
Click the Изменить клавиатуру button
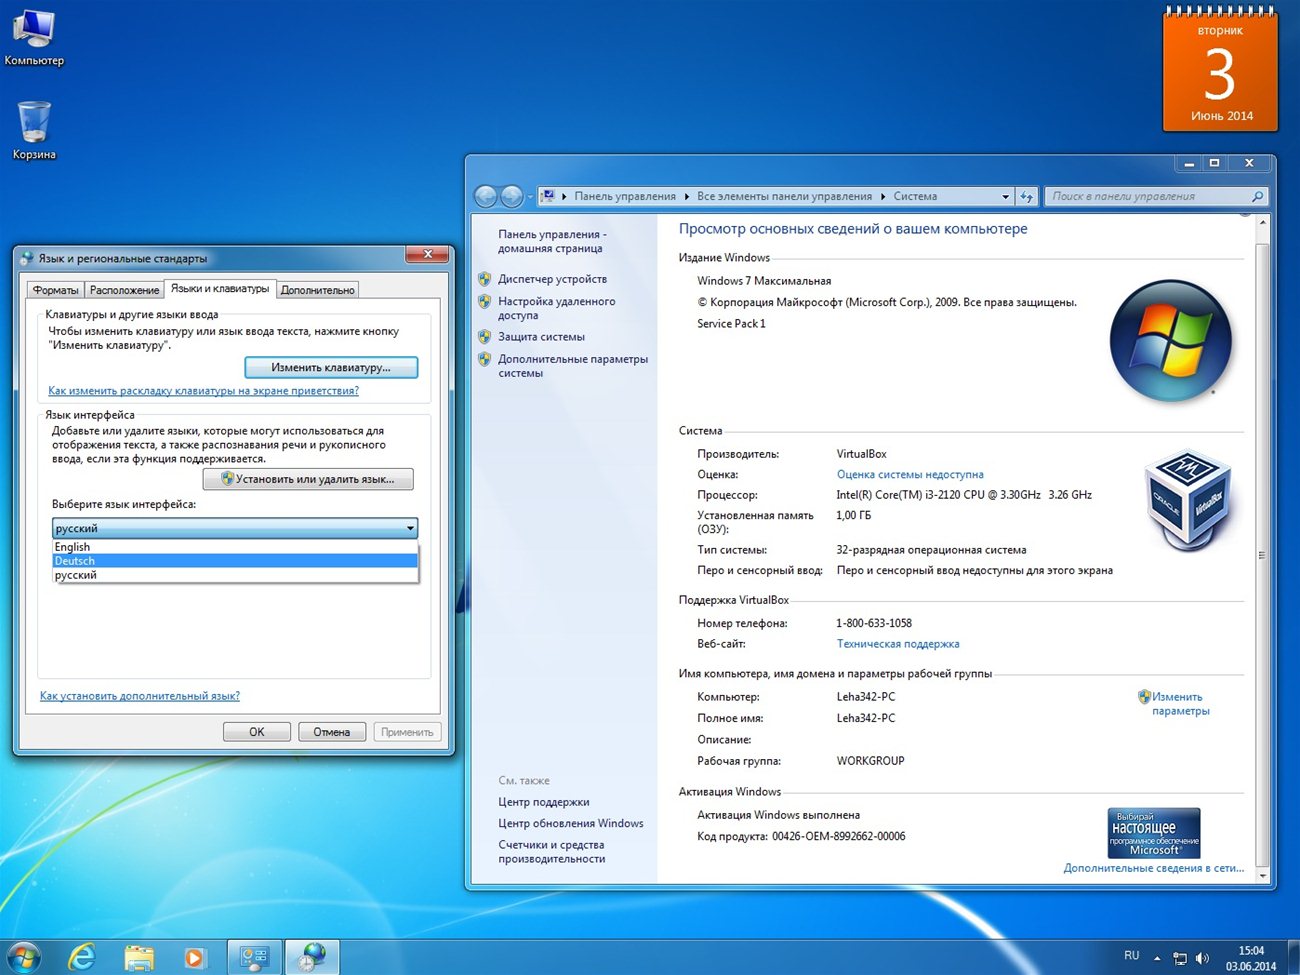coord(330,367)
